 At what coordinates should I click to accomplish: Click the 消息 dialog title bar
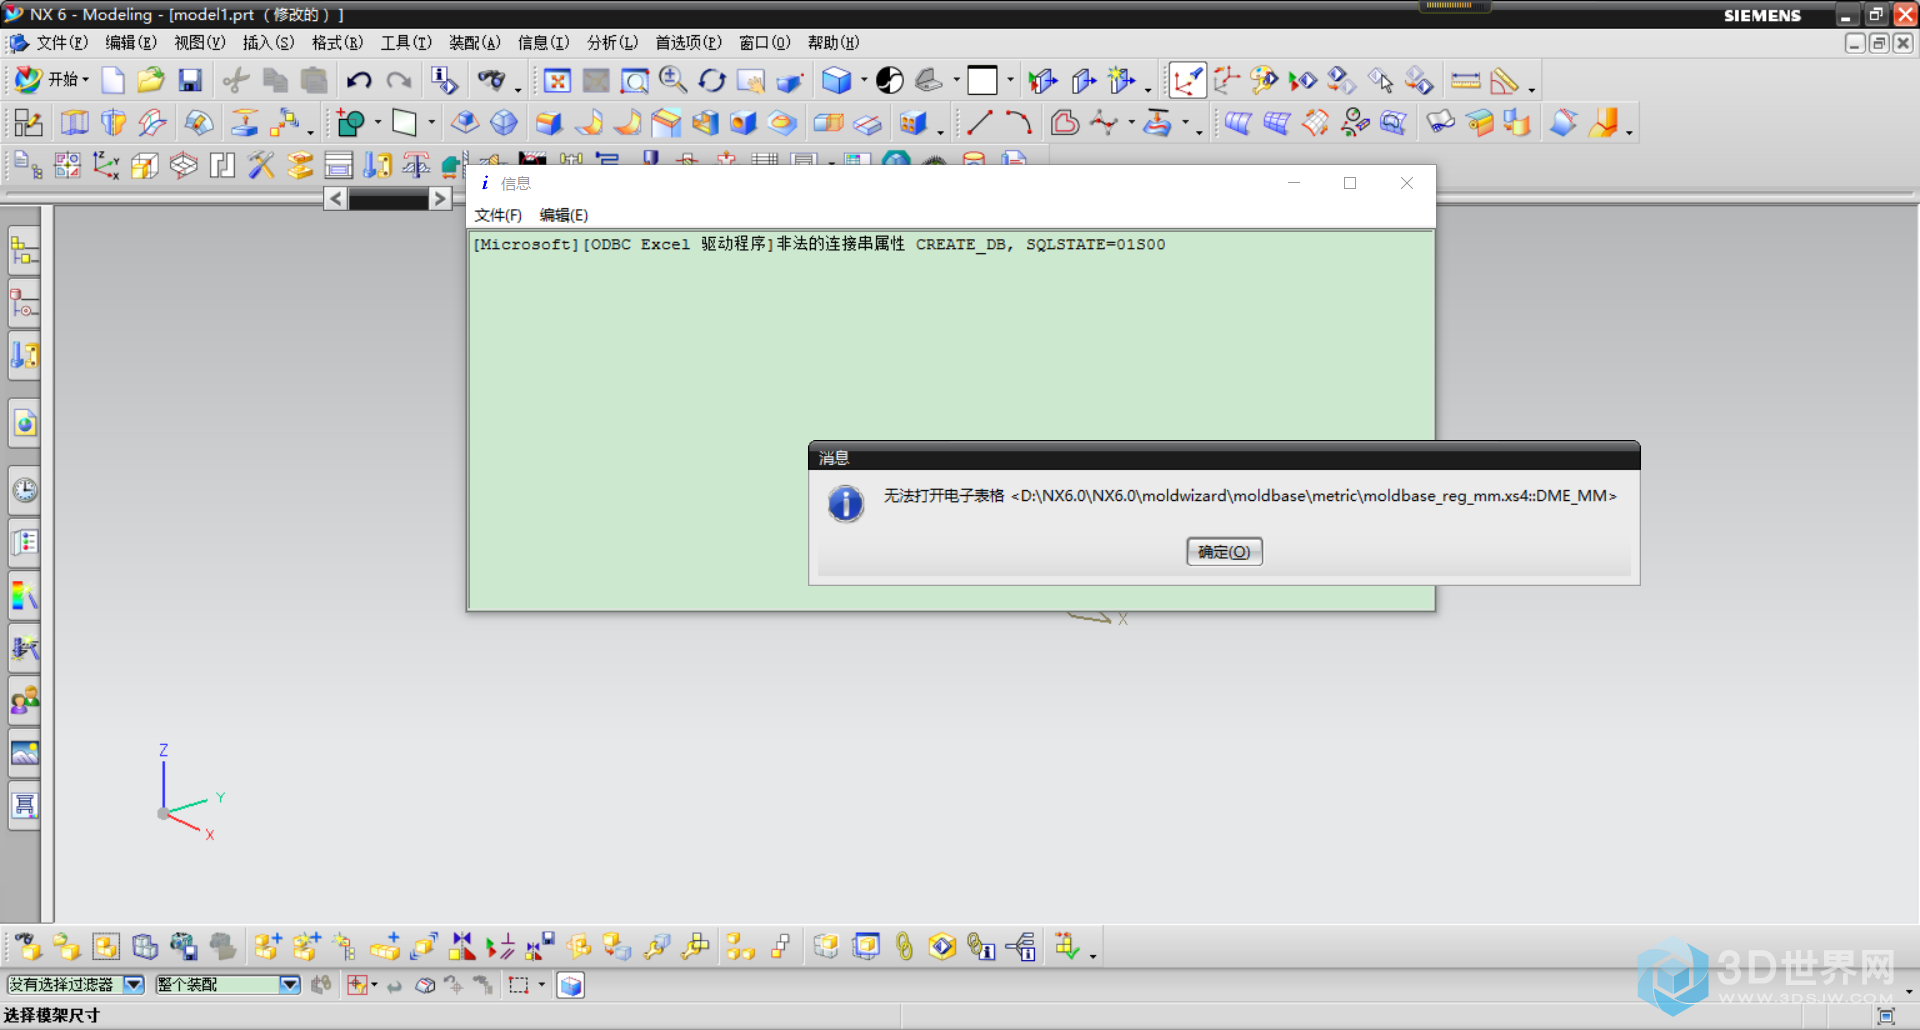pos(1224,457)
